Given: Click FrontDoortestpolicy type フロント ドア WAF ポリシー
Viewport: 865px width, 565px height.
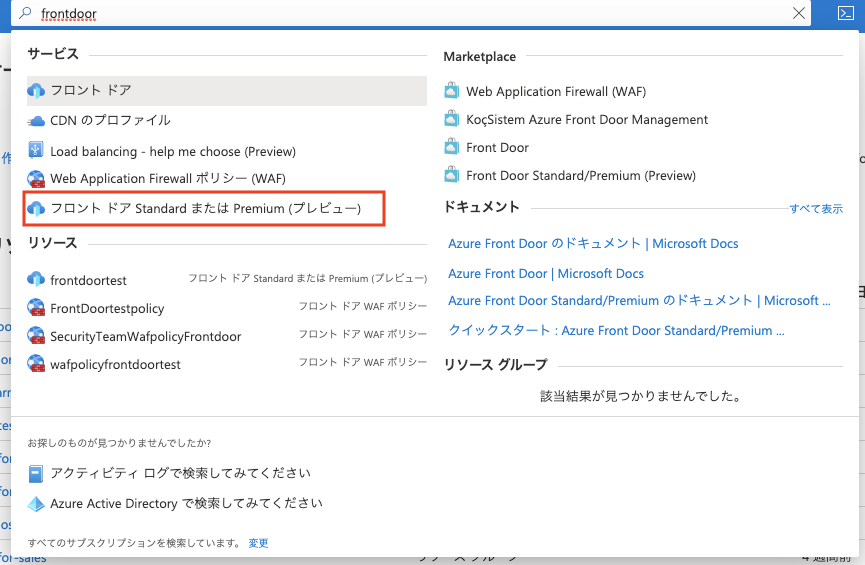Looking at the screenshot, I should [x=363, y=306].
